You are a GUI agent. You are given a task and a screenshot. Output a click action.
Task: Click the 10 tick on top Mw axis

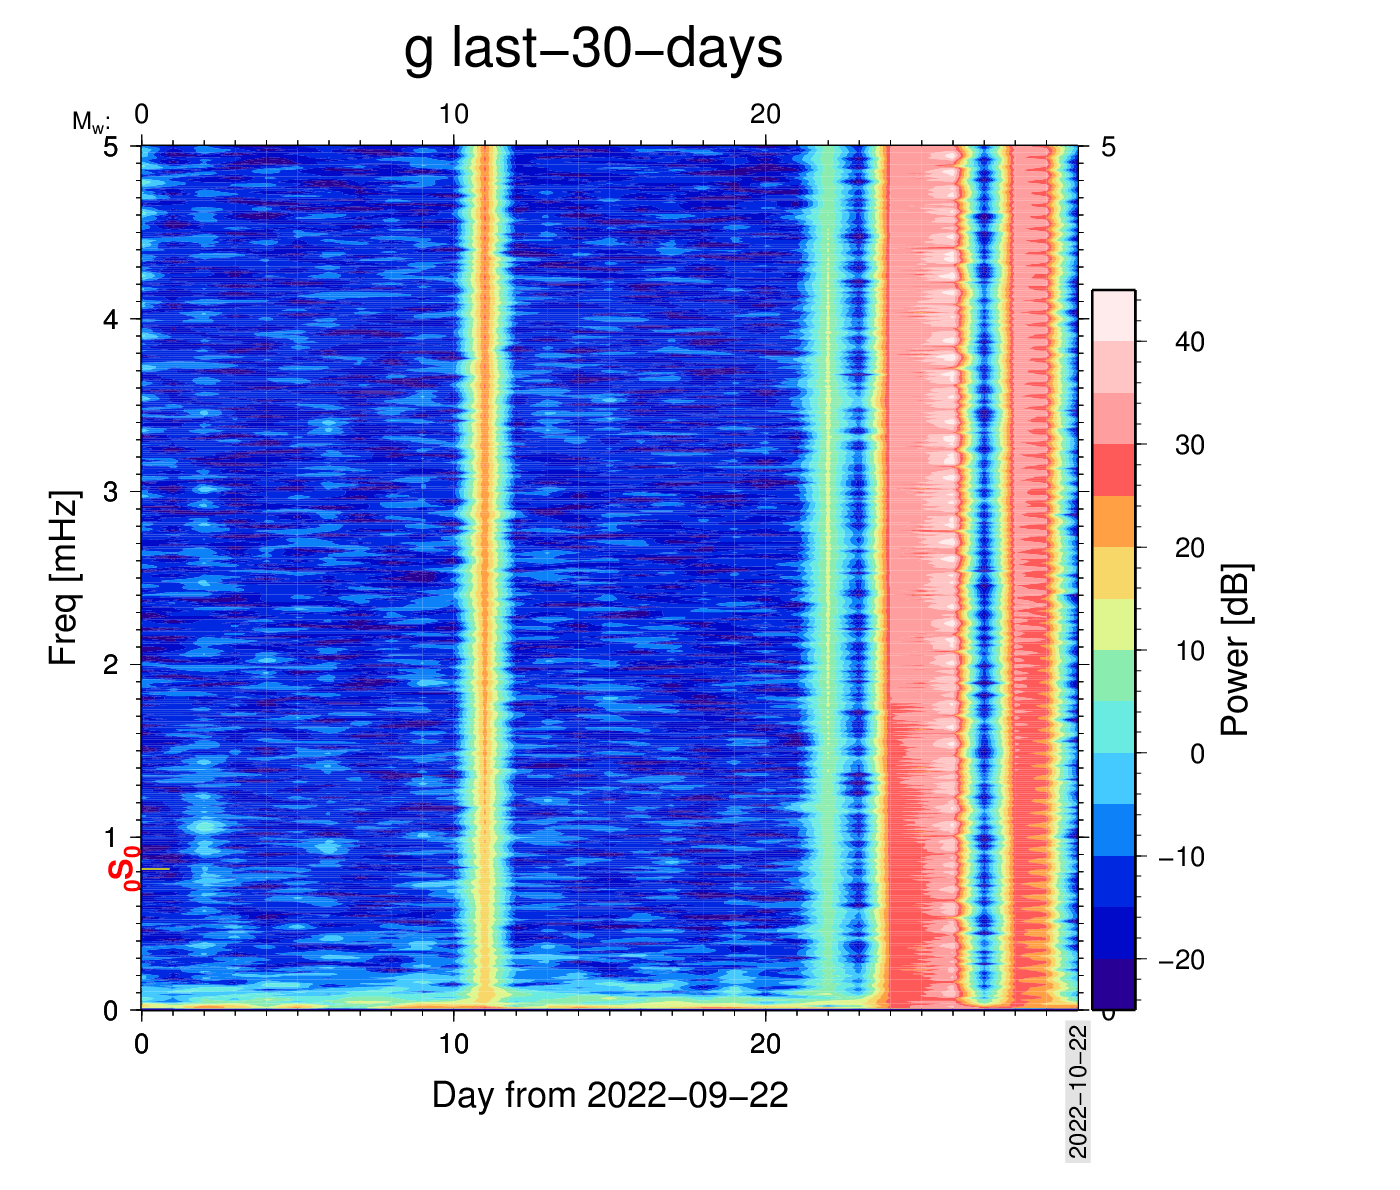coord(453,115)
